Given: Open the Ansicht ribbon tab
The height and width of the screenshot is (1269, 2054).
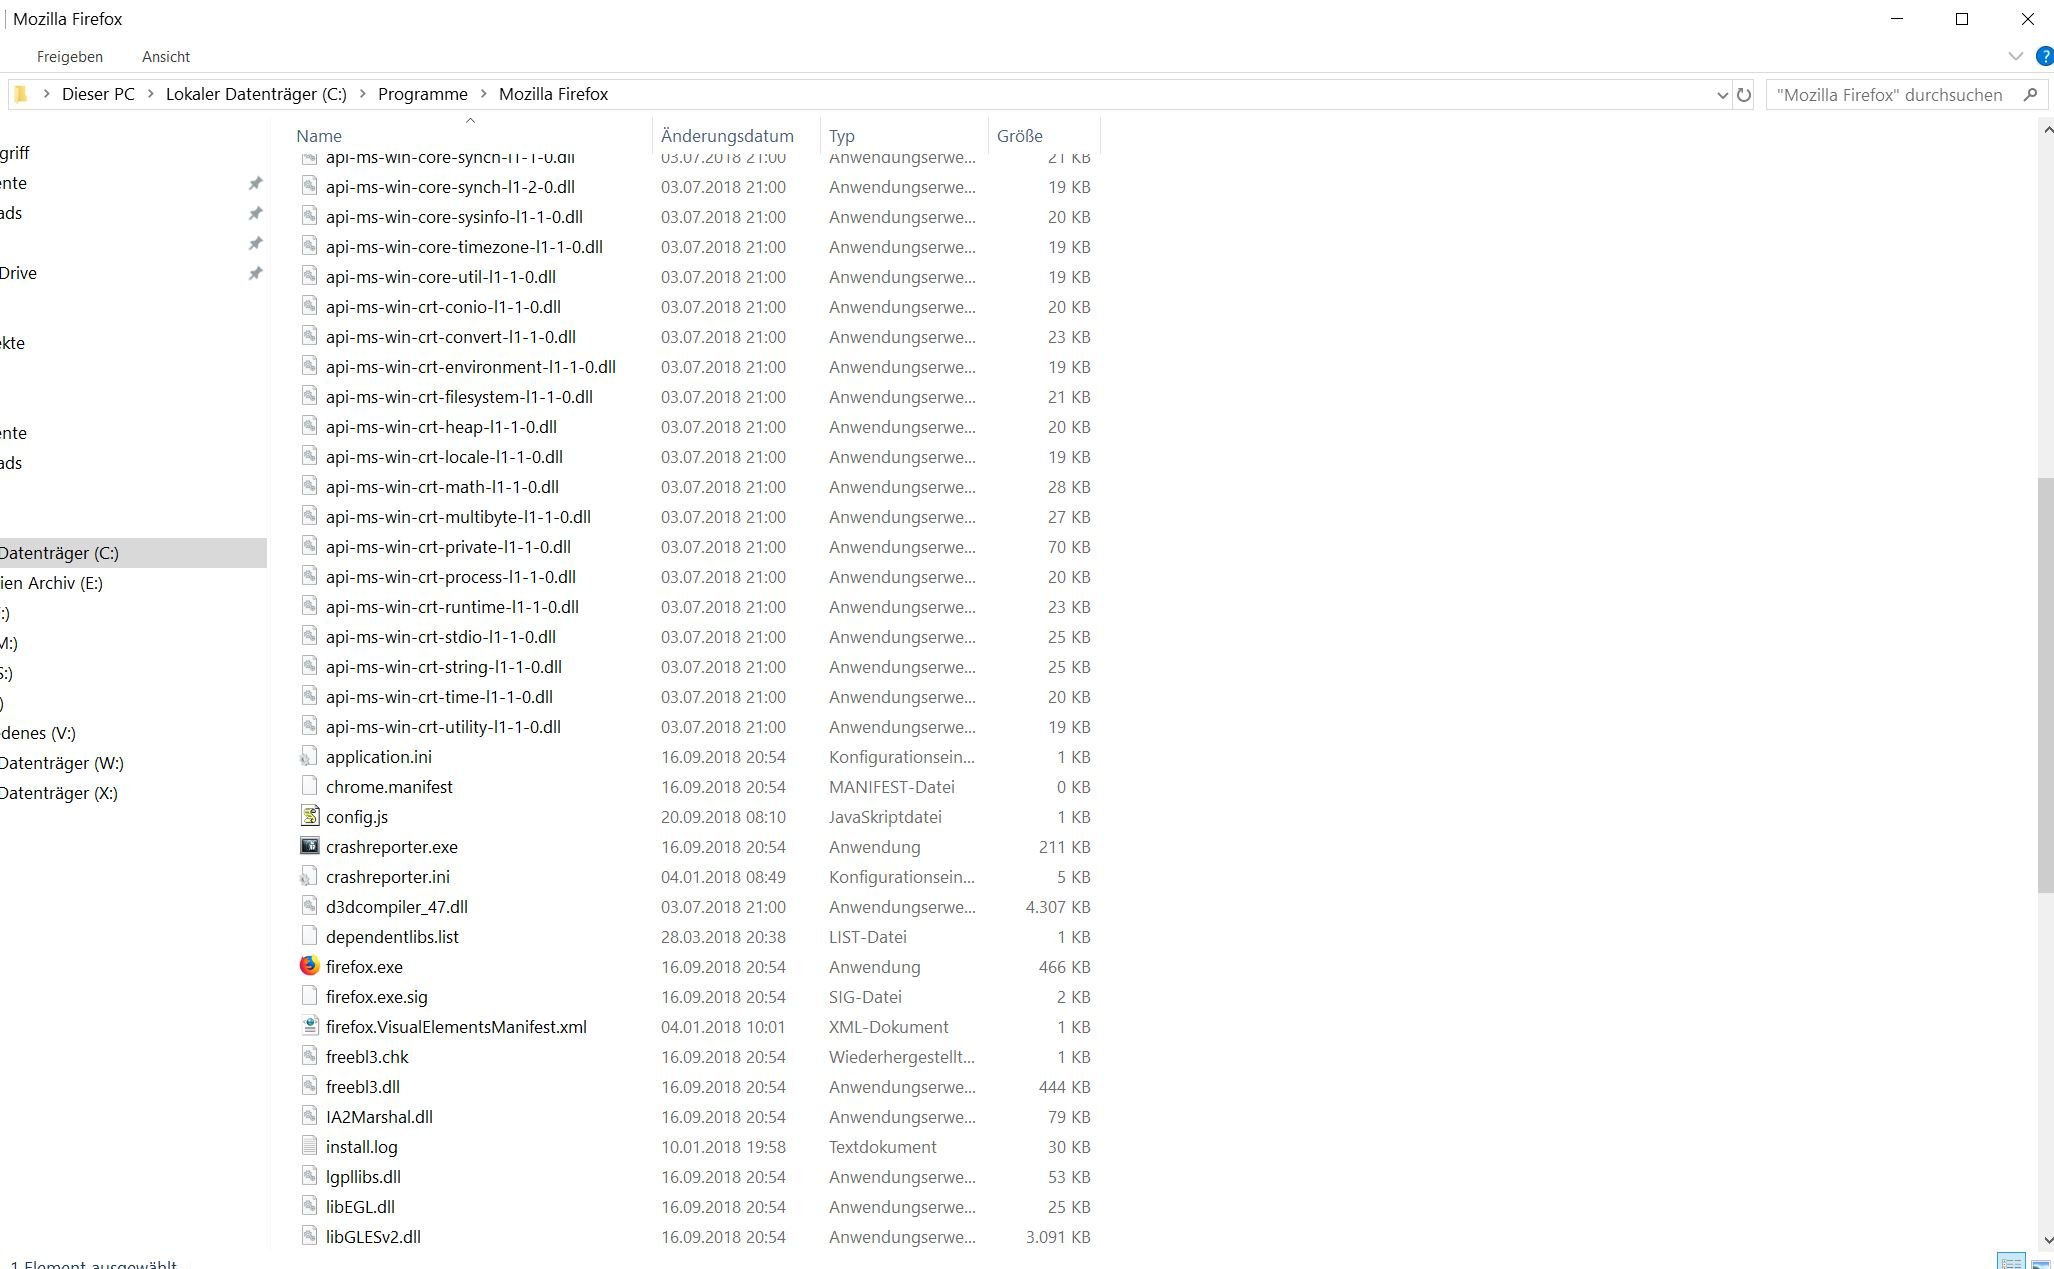Looking at the screenshot, I should (x=166, y=57).
